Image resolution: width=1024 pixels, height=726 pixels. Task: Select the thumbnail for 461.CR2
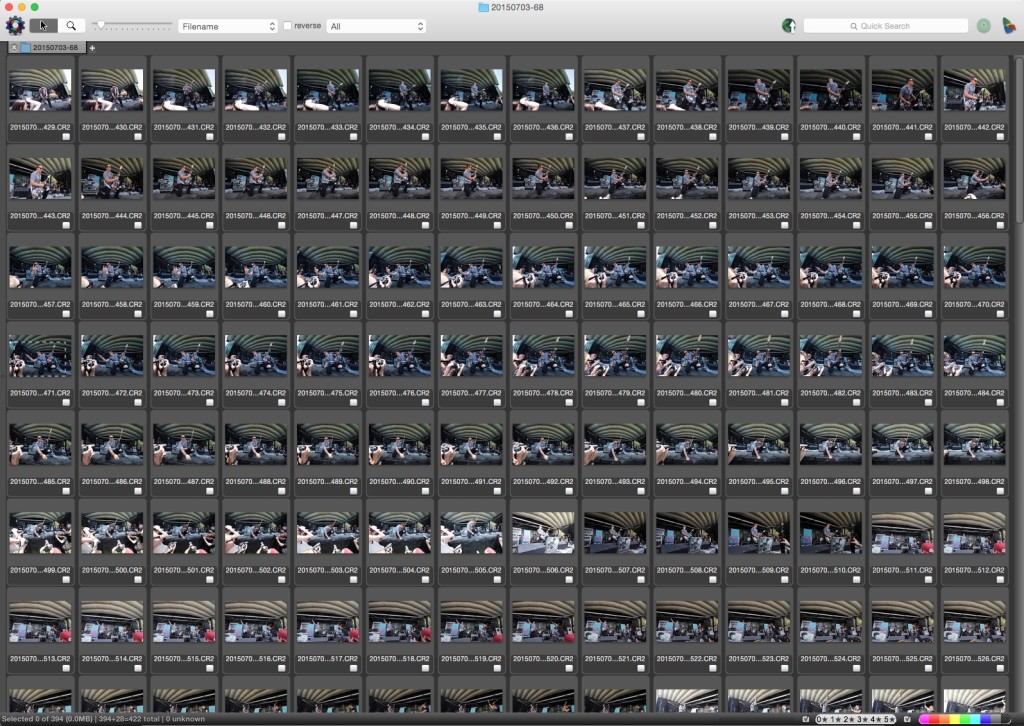click(x=328, y=267)
